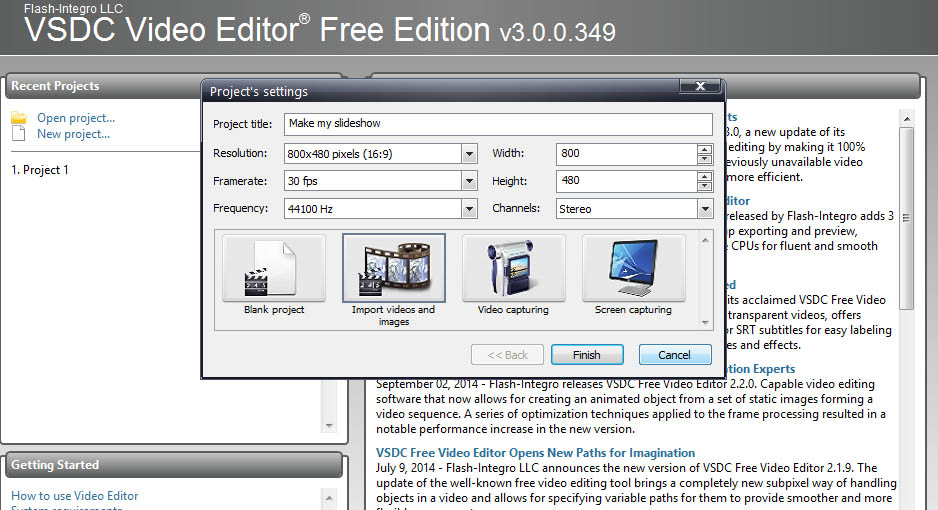938x510 pixels.
Task: Choose Import videos and images icon
Action: (394, 268)
